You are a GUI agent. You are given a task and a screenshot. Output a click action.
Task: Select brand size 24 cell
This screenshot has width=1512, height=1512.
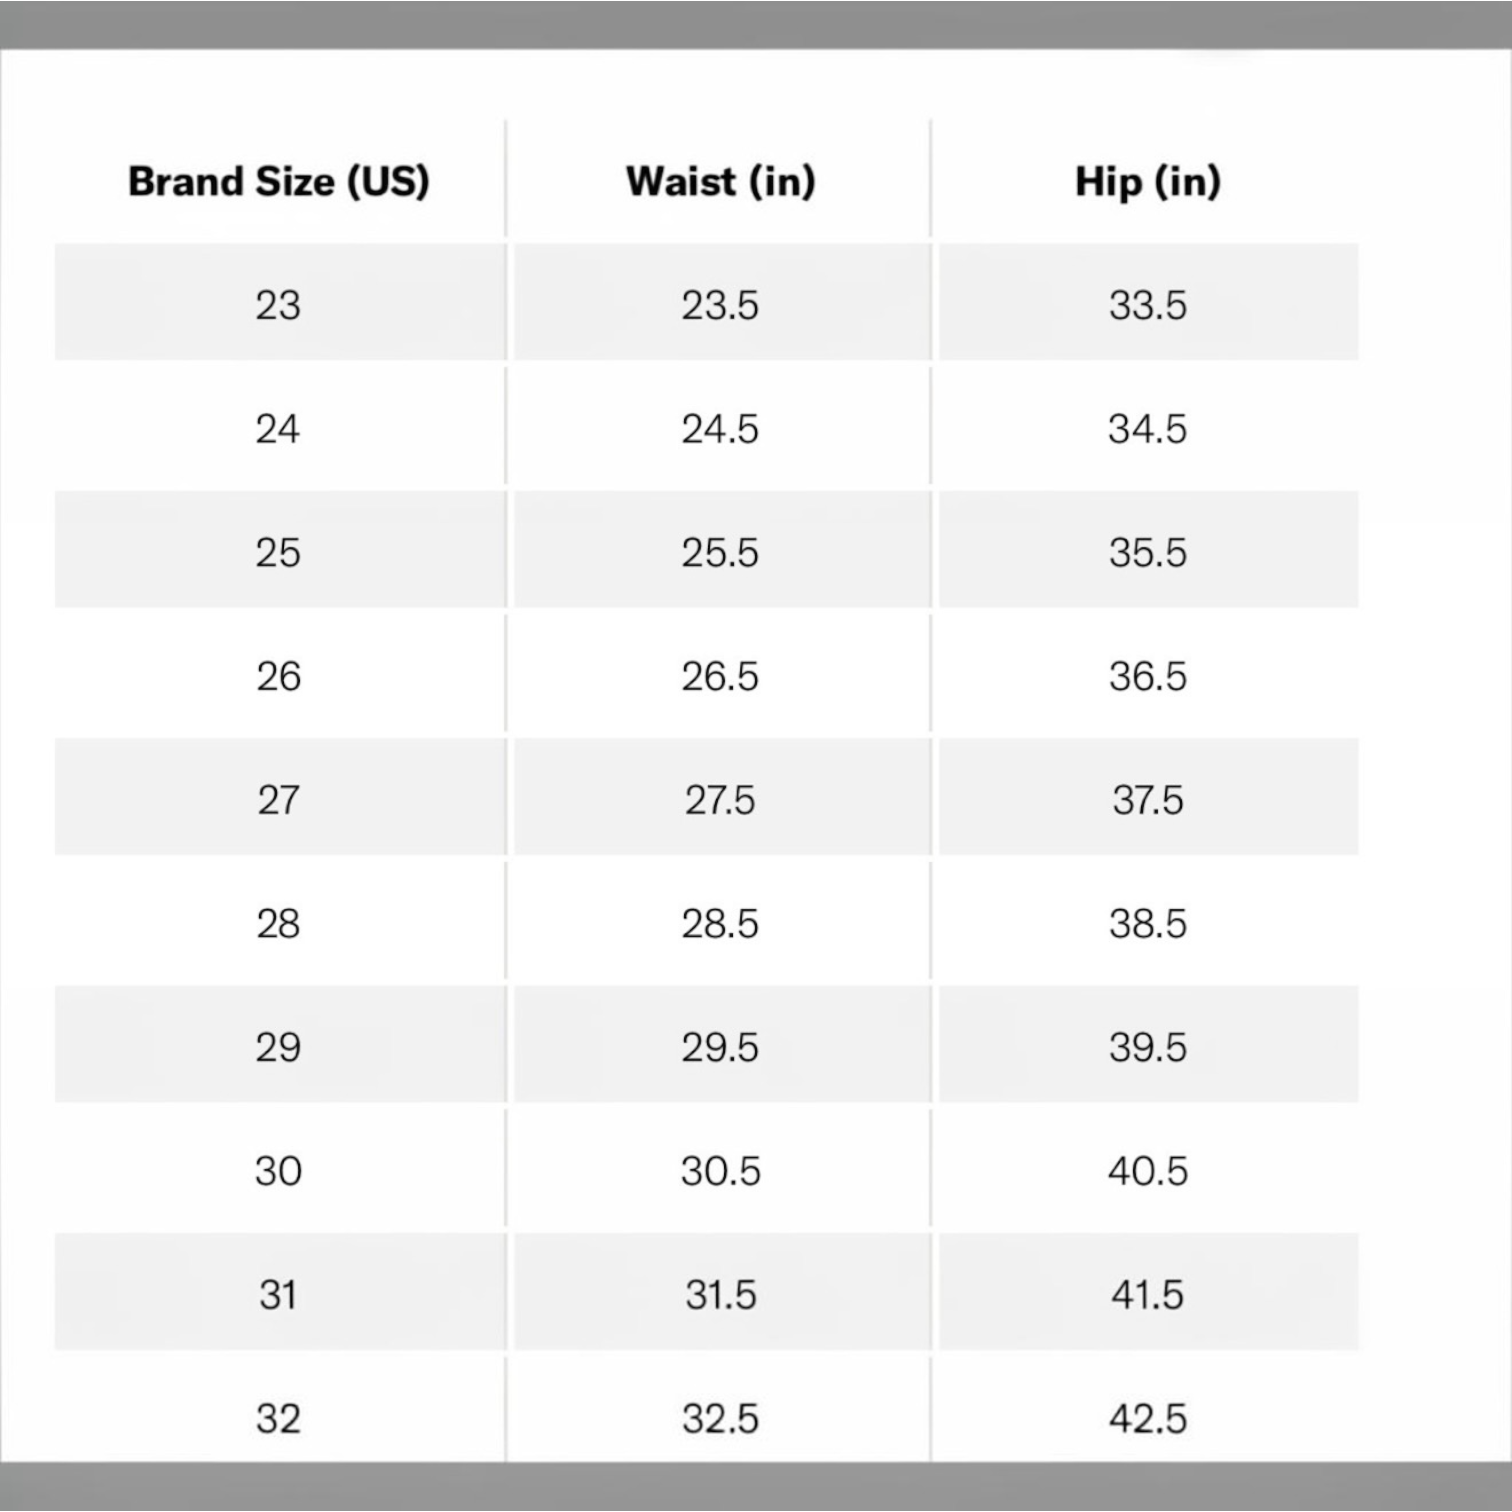[280, 426]
